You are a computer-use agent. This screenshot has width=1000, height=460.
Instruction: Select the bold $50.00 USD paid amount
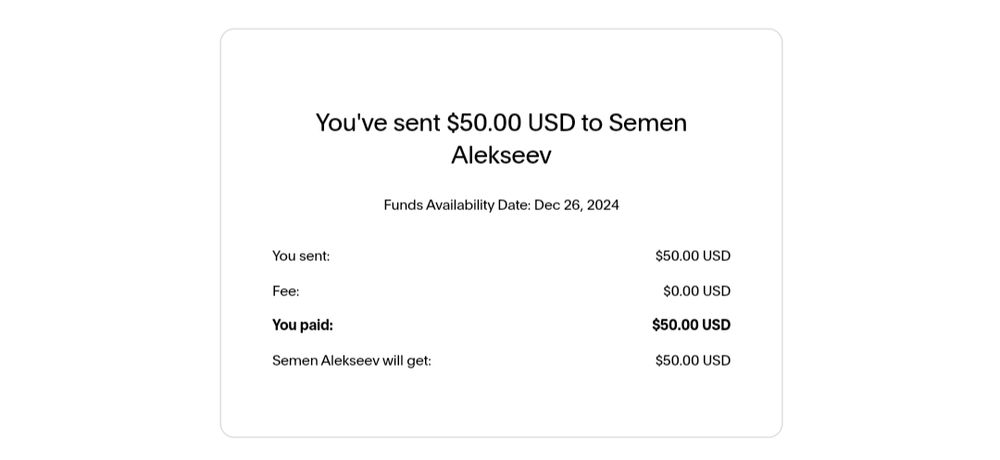[691, 325]
